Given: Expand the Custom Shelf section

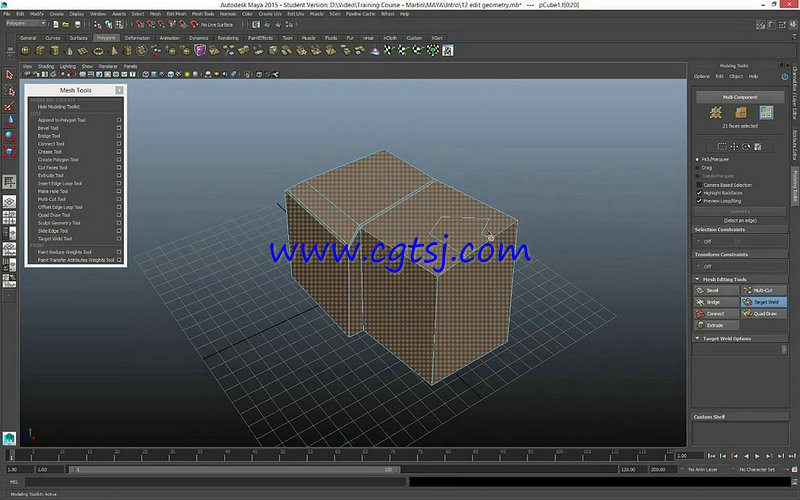Looking at the screenshot, I should coord(709,417).
